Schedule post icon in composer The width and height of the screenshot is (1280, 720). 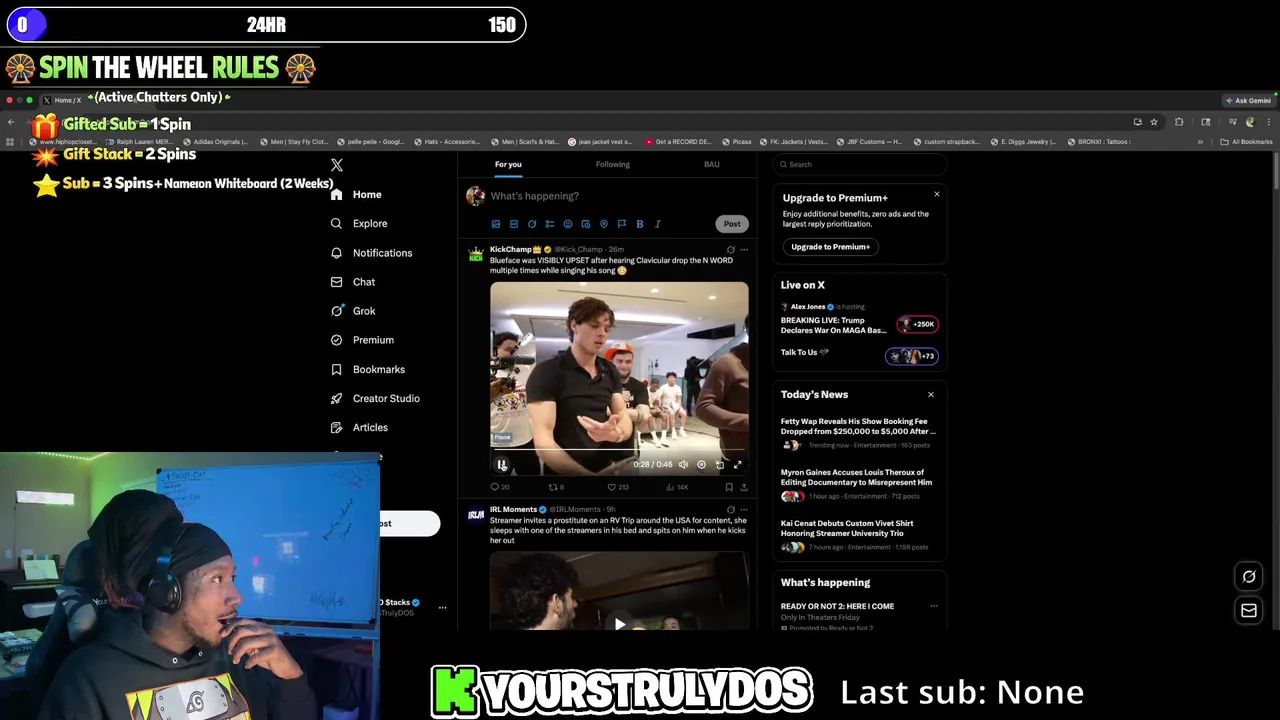(x=585, y=224)
